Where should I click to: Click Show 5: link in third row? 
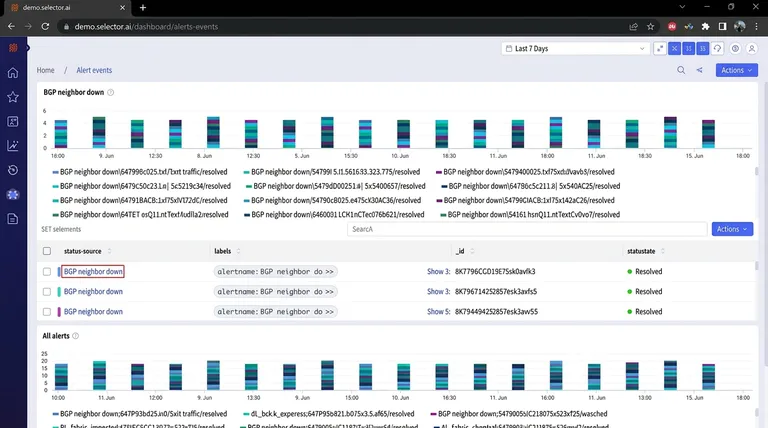coord(438,311)
